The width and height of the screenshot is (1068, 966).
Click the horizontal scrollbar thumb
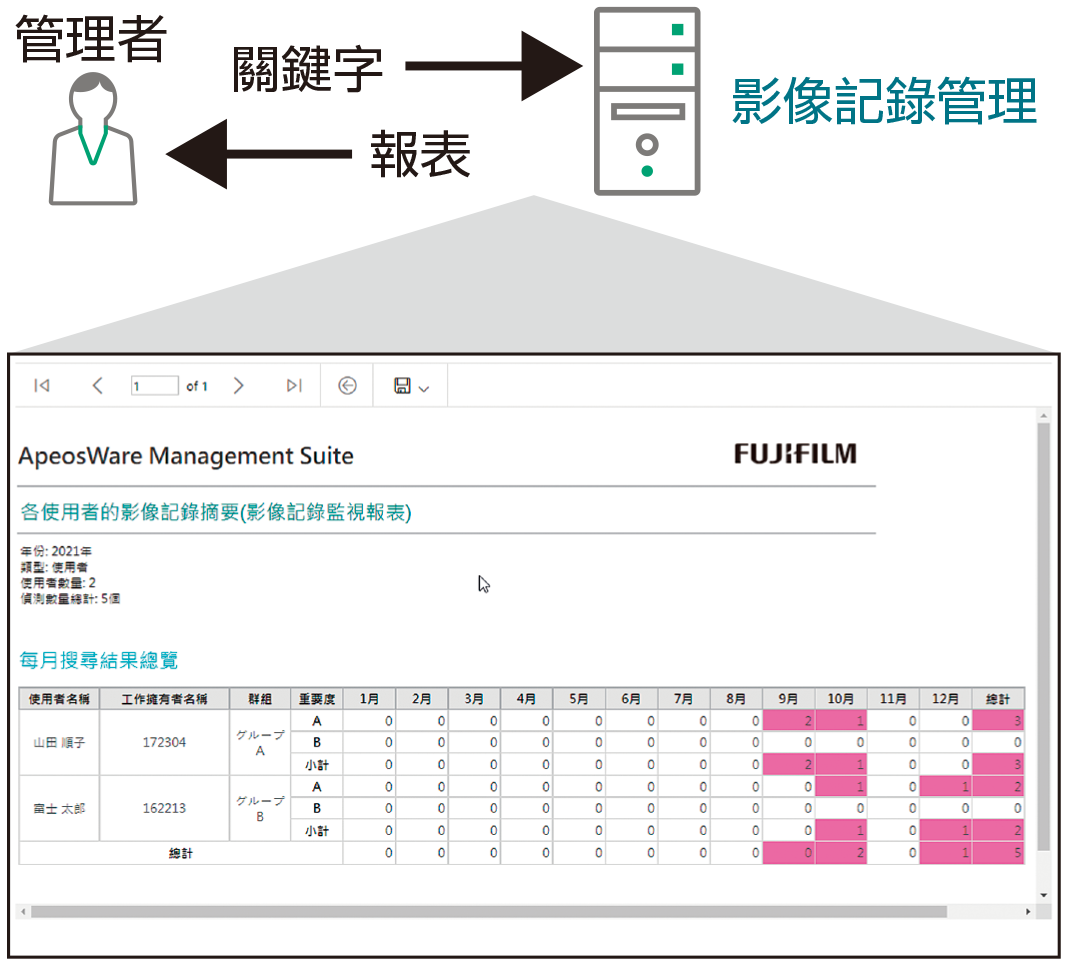pyautogui.click(x=489, y=912)
